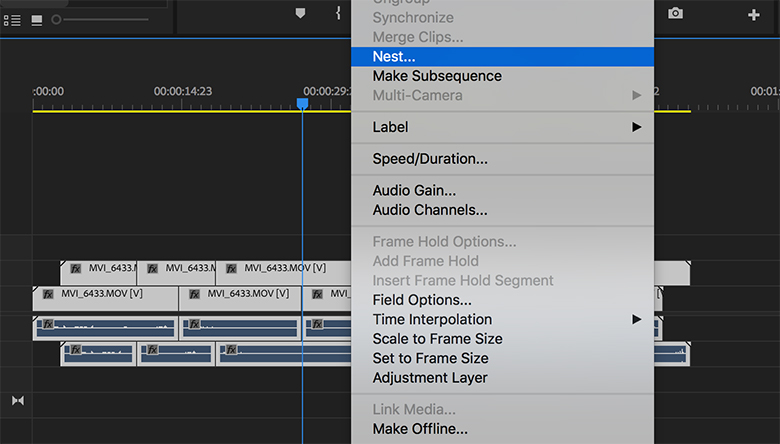Choose Make Offline... from the menu
This screenshot has width=780, height=444.
(502, 429)
